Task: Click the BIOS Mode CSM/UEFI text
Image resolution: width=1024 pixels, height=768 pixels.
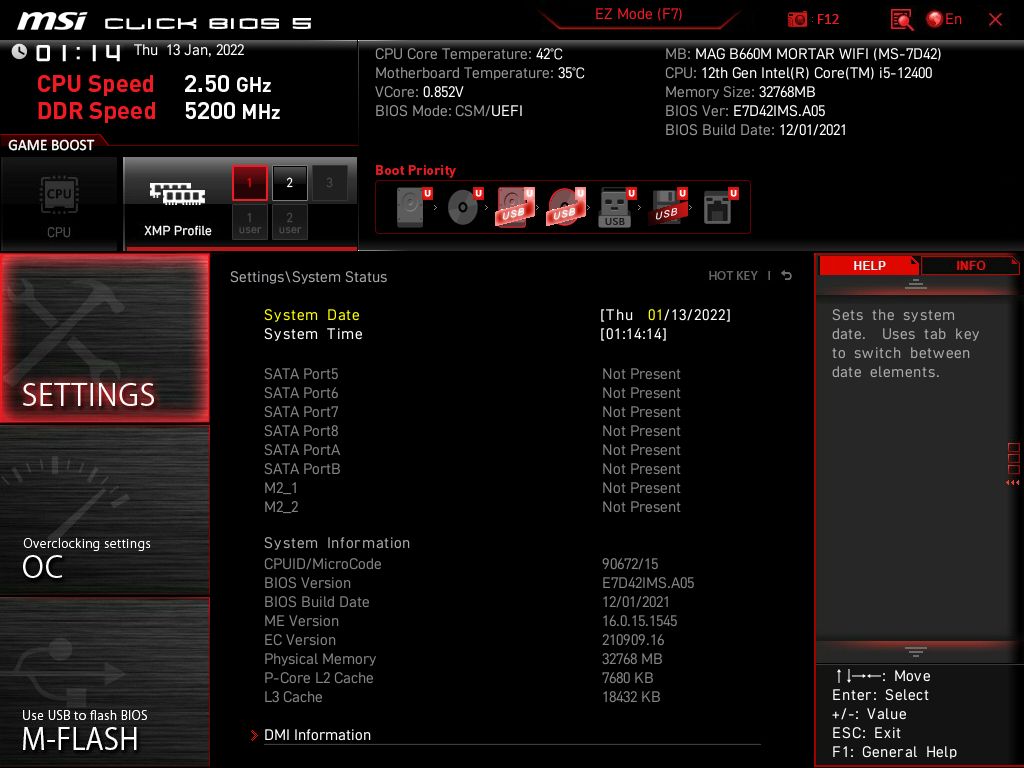Action: click(x=449, y=110)
